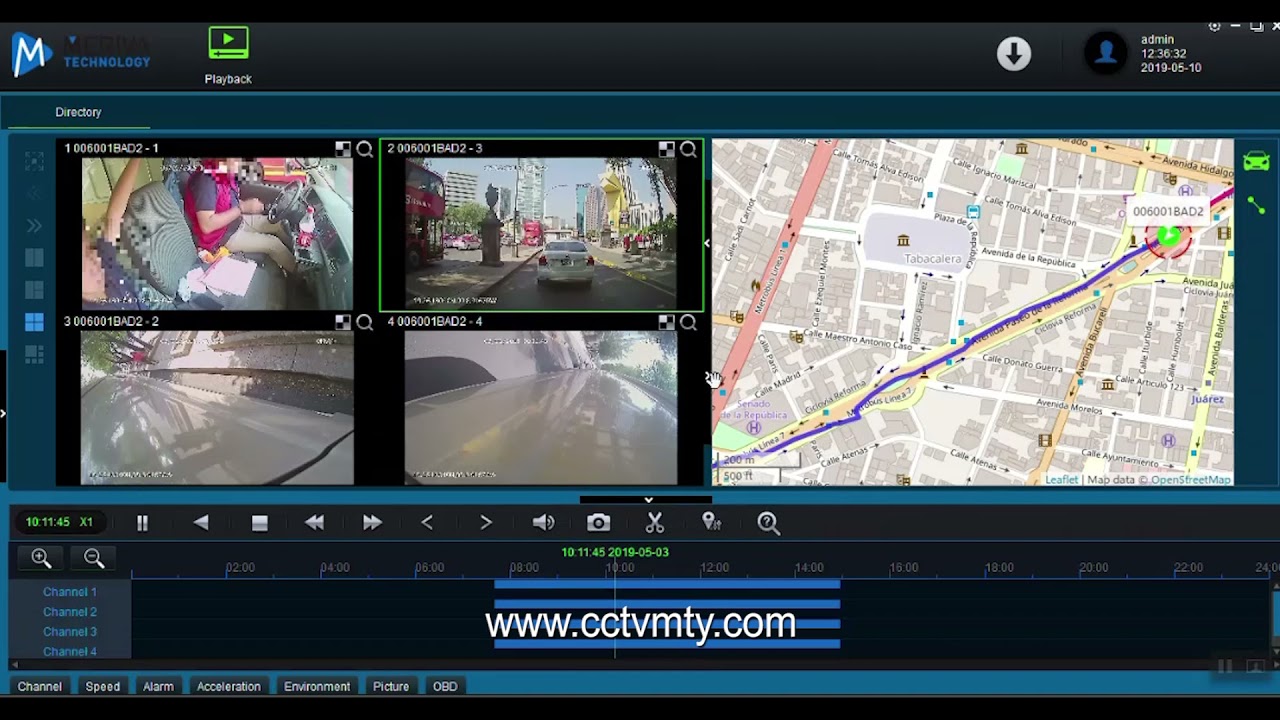Open the Alarm bottom tab
This screenshot has height=720, width=1280.
[158, 687]
